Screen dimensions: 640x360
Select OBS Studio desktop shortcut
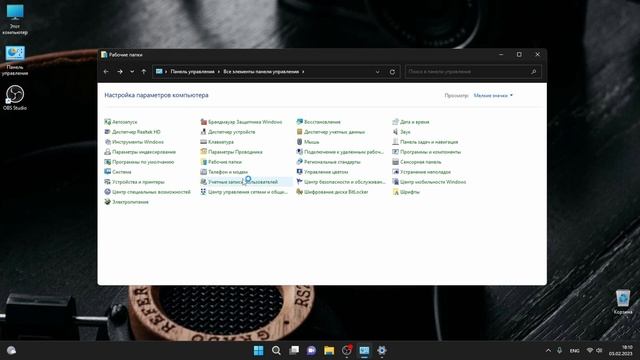coord(15,98)
